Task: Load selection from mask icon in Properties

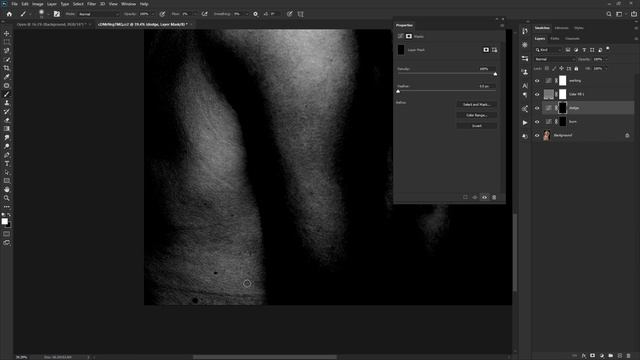Action: tap(465, 198)
